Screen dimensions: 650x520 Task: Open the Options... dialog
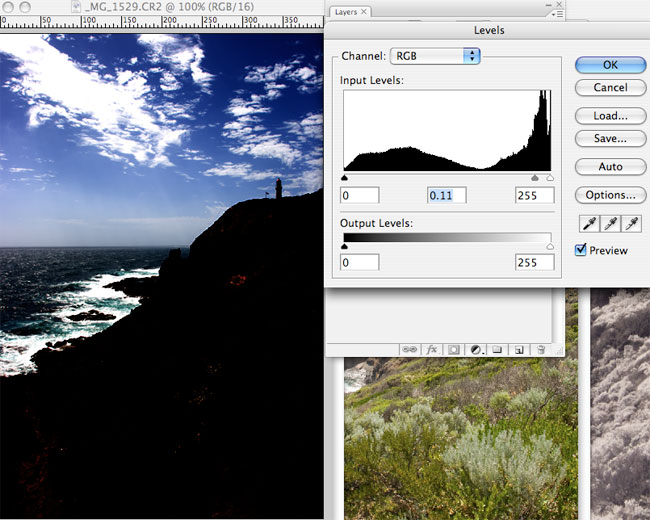coord(610,195)
